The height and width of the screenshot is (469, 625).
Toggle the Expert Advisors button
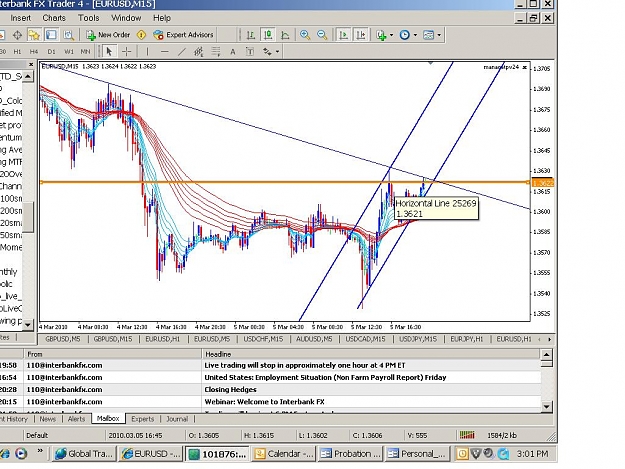click(184, 35)
